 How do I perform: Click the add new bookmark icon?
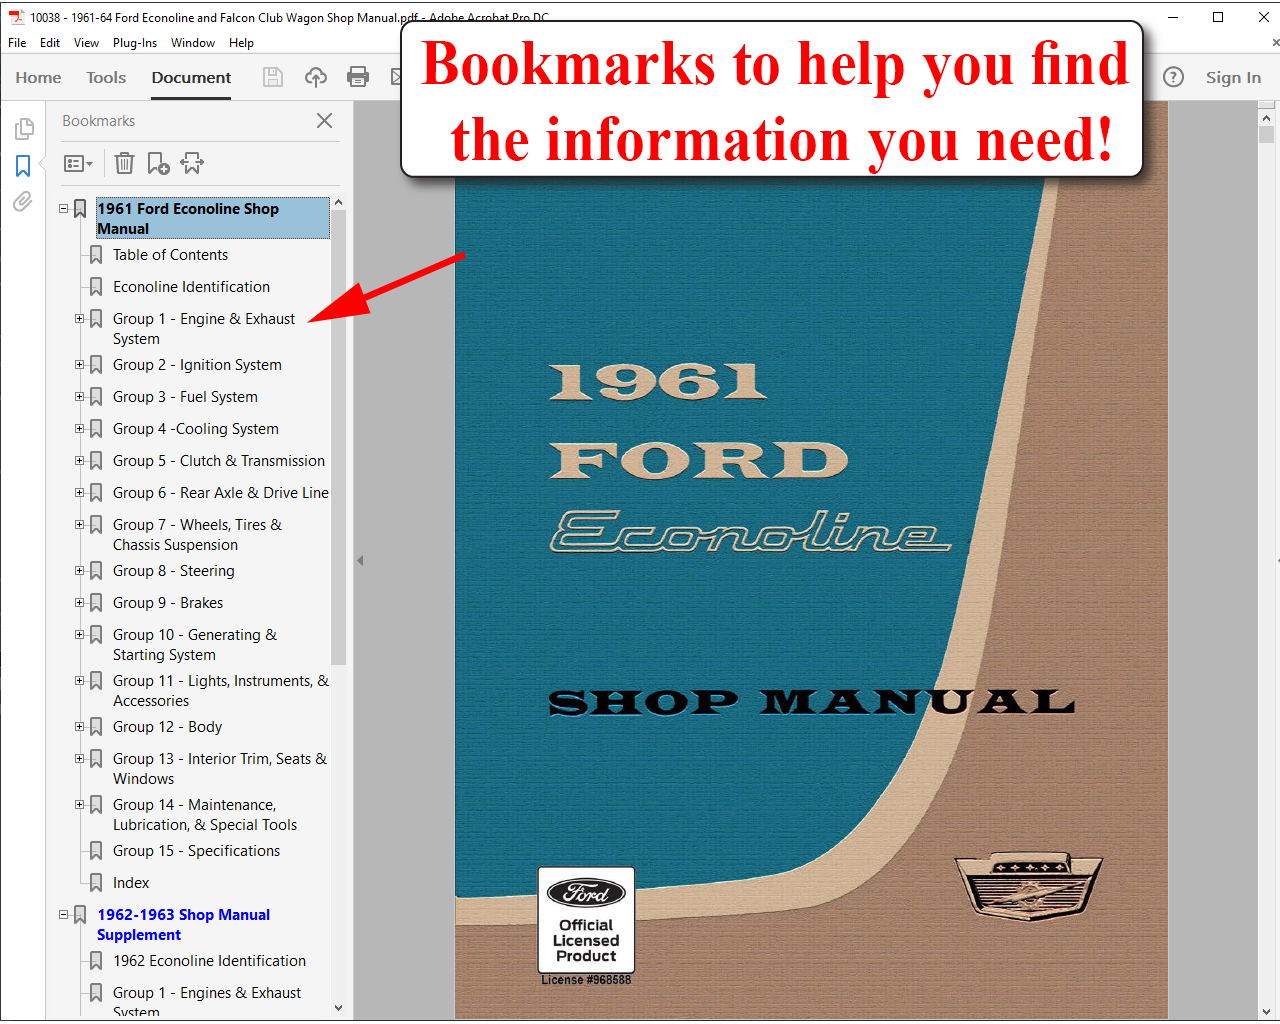click(x=158, y=163)
